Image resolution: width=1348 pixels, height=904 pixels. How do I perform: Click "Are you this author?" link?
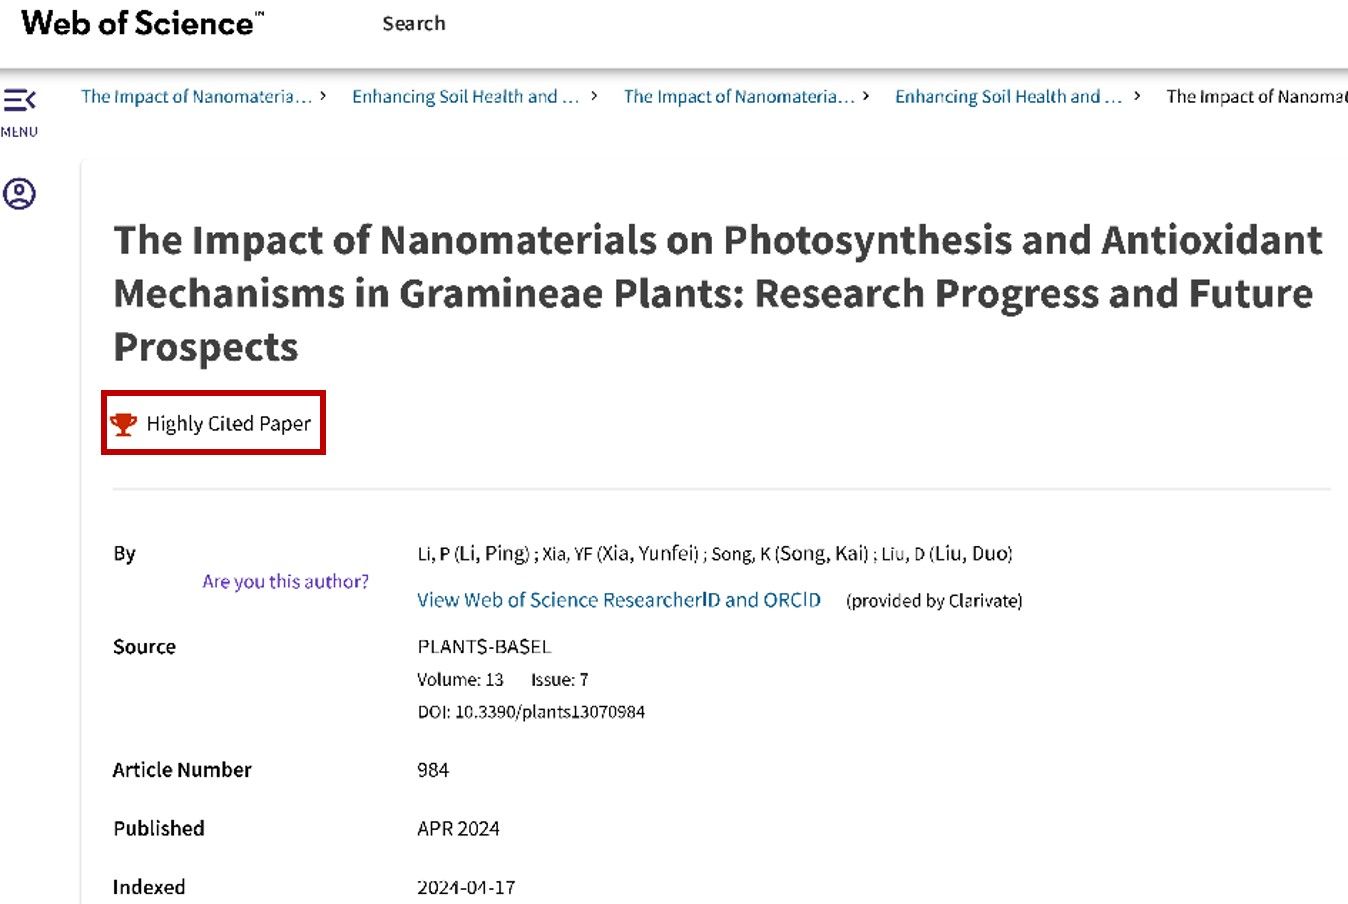point(285,581)
